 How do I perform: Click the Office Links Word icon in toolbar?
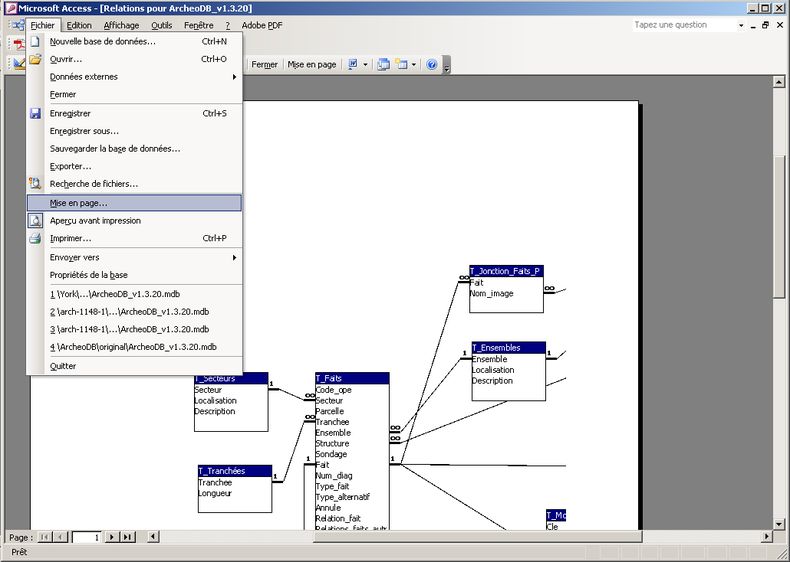click(353, 65)
